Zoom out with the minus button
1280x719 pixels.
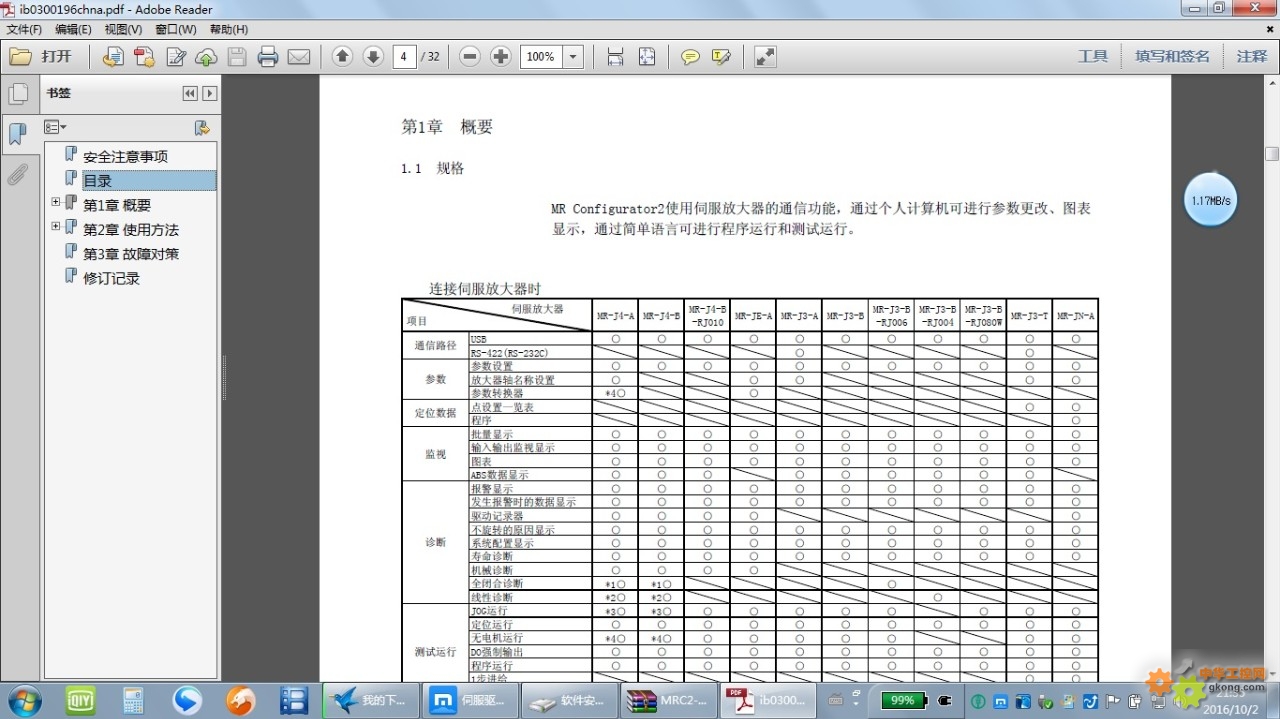[470, 57]
